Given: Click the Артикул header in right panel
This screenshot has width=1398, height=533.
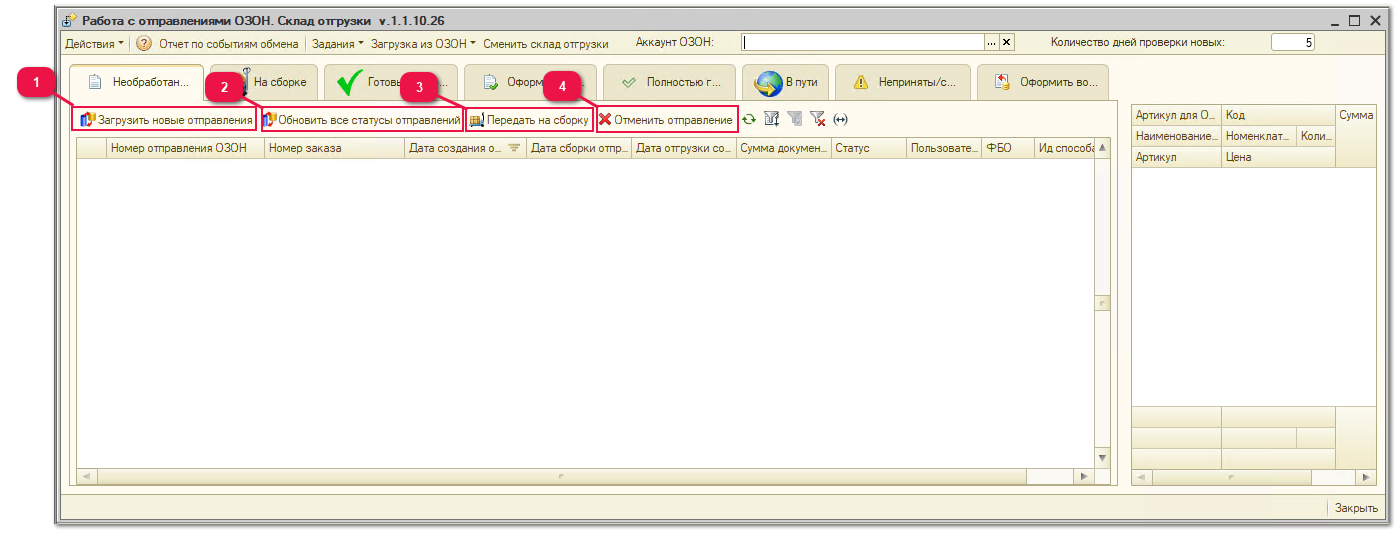Looking at the screenshot, I should 1176,157.
